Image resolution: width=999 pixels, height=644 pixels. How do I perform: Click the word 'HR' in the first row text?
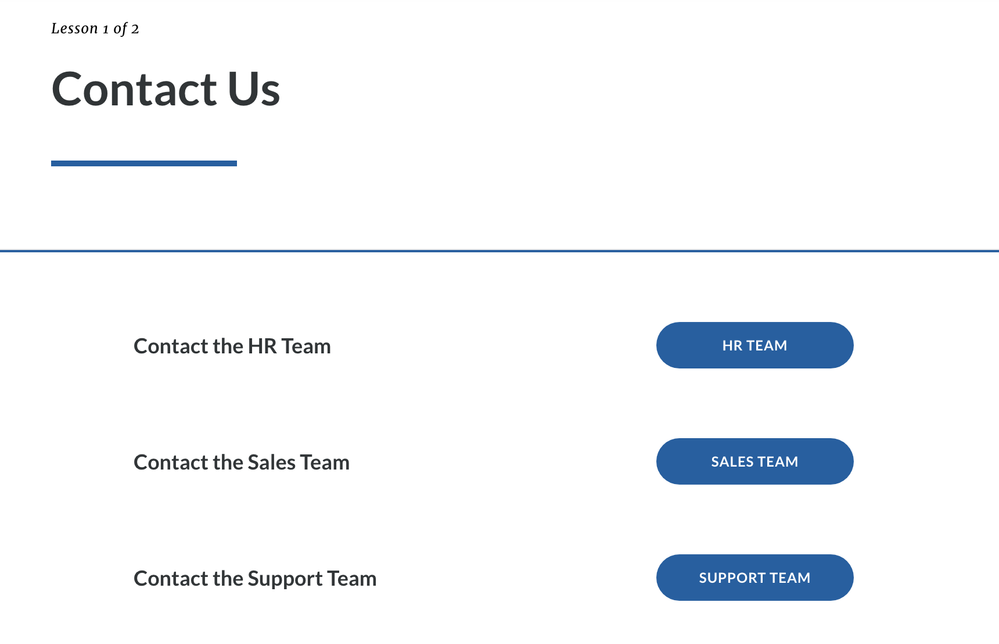click(259, 346)
